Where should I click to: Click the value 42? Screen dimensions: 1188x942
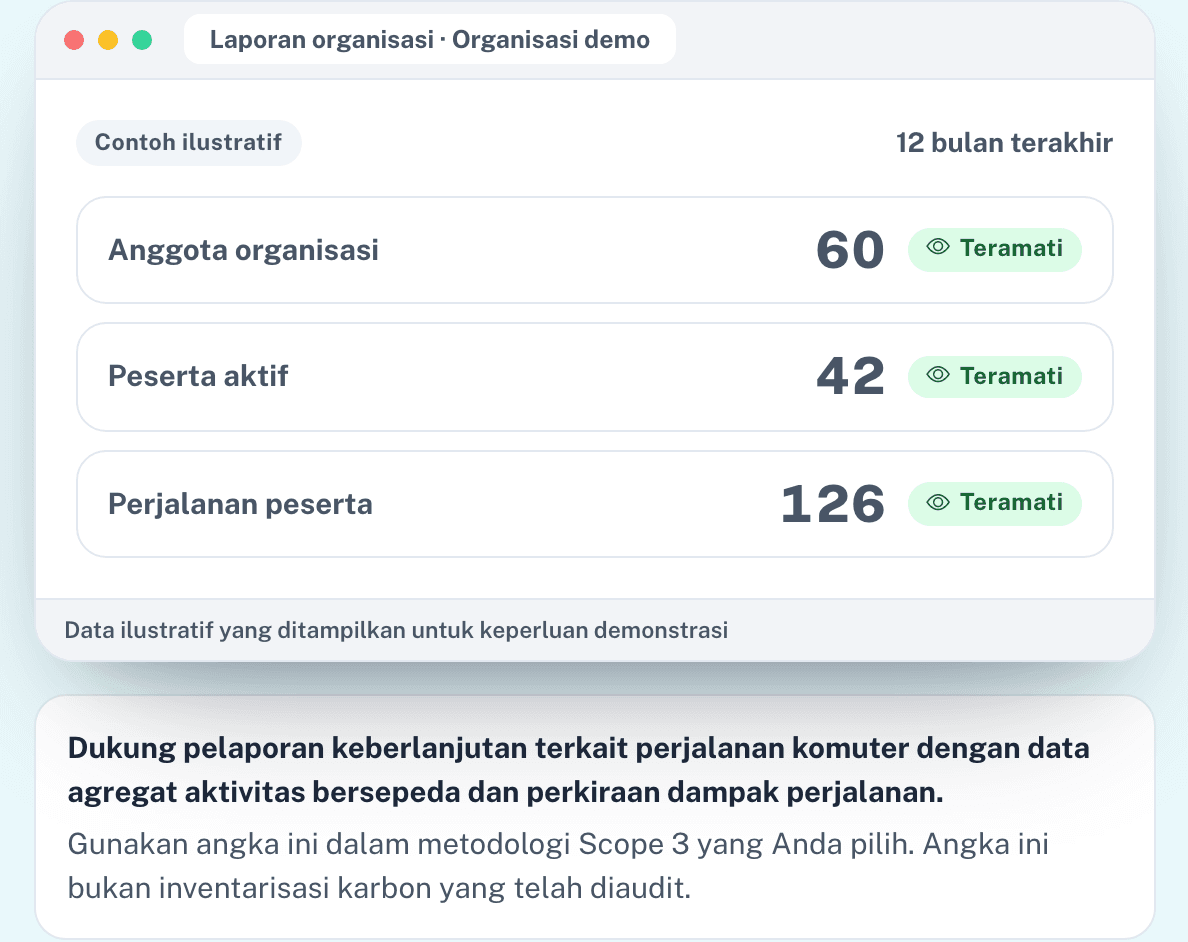click(x=850, y=377)
